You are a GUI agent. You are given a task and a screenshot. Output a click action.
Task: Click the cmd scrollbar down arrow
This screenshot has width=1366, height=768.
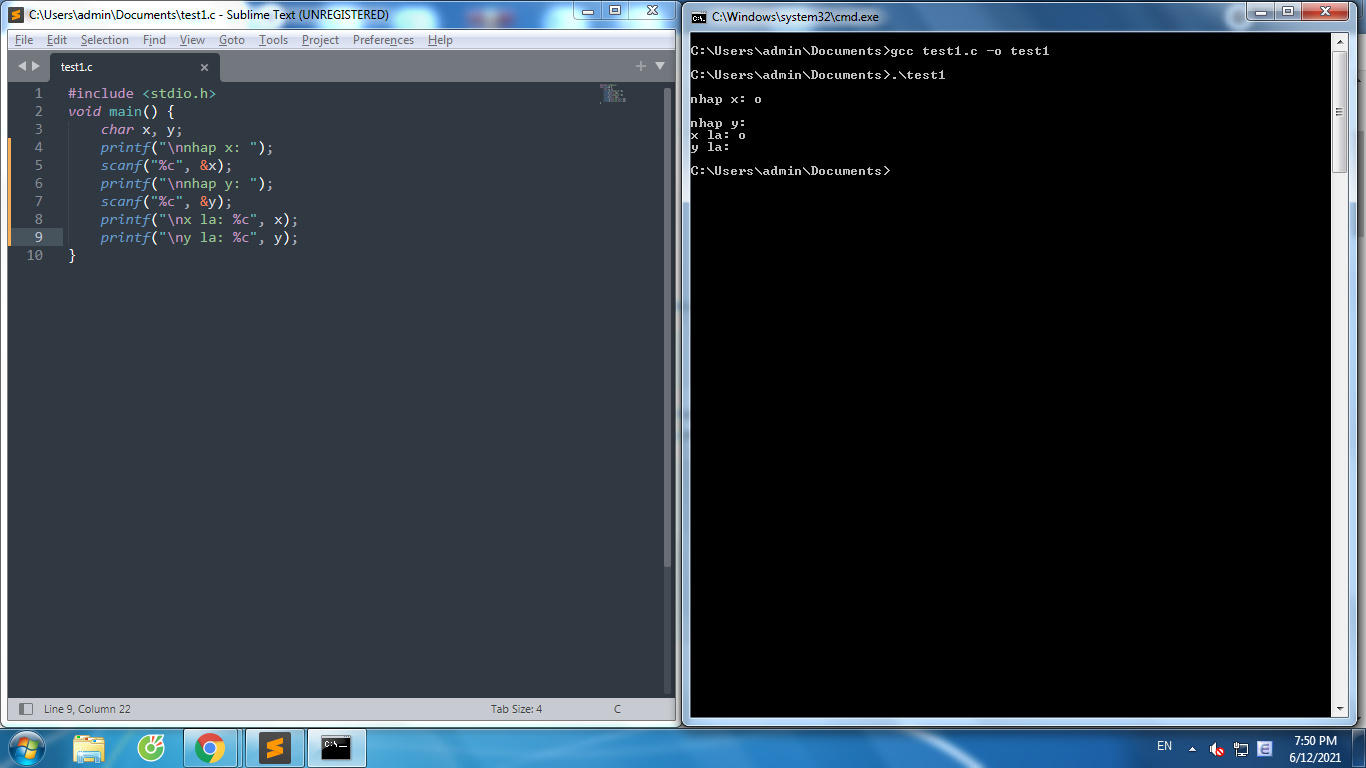click(1340, 710)
